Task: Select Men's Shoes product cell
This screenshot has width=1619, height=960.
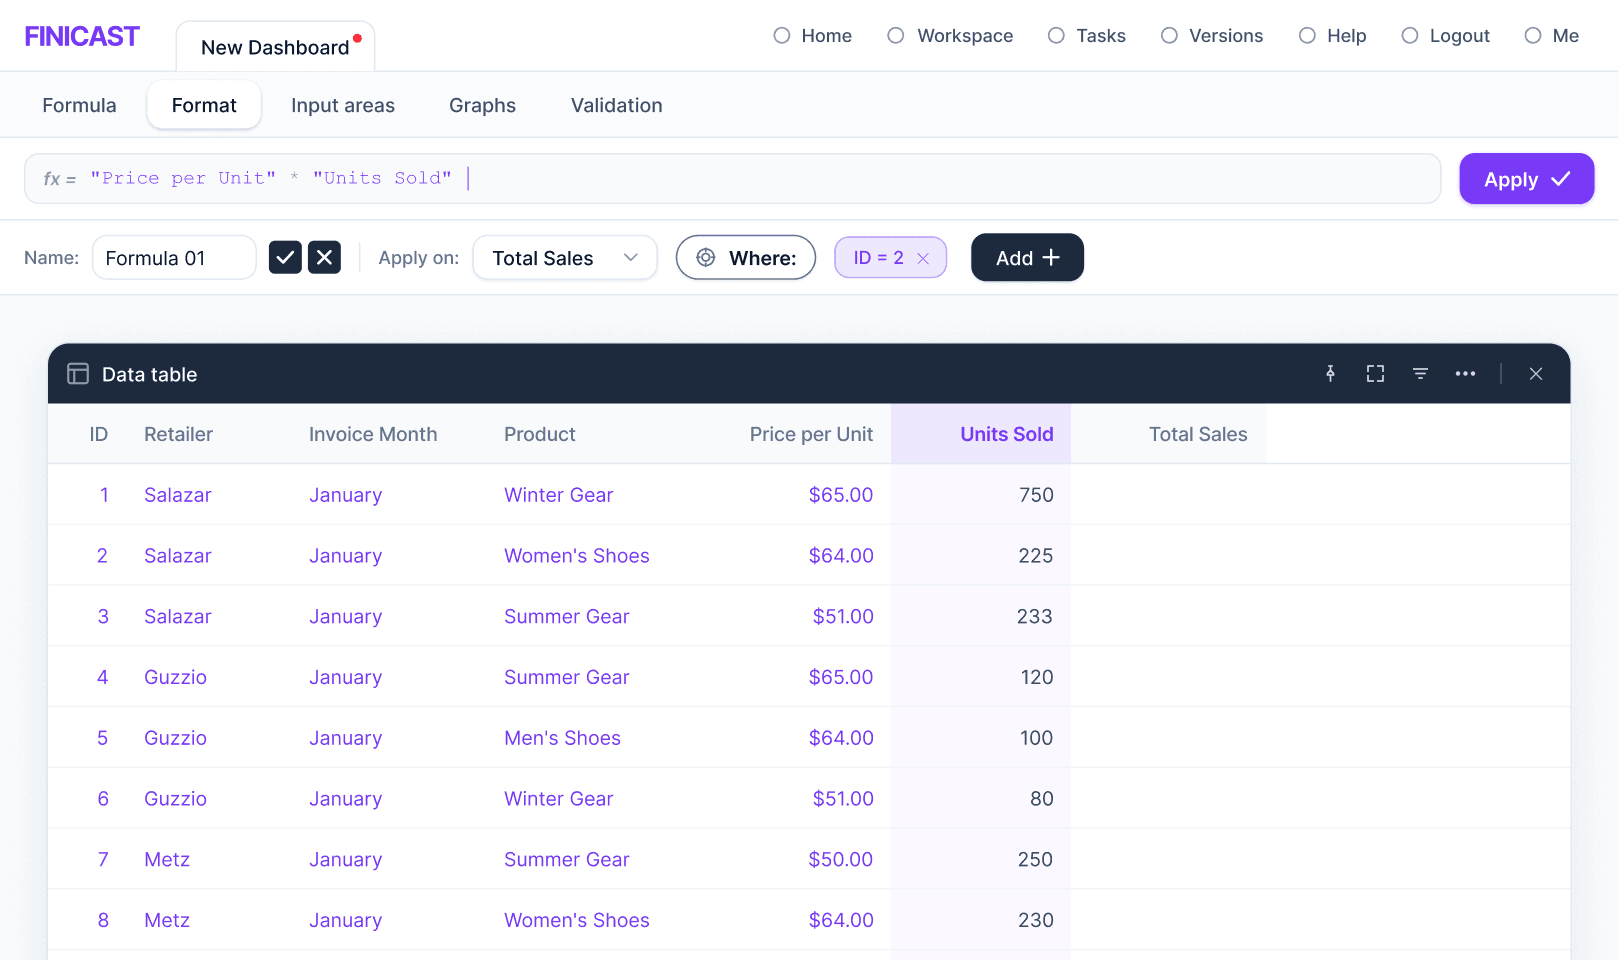Action: (562, 738)
